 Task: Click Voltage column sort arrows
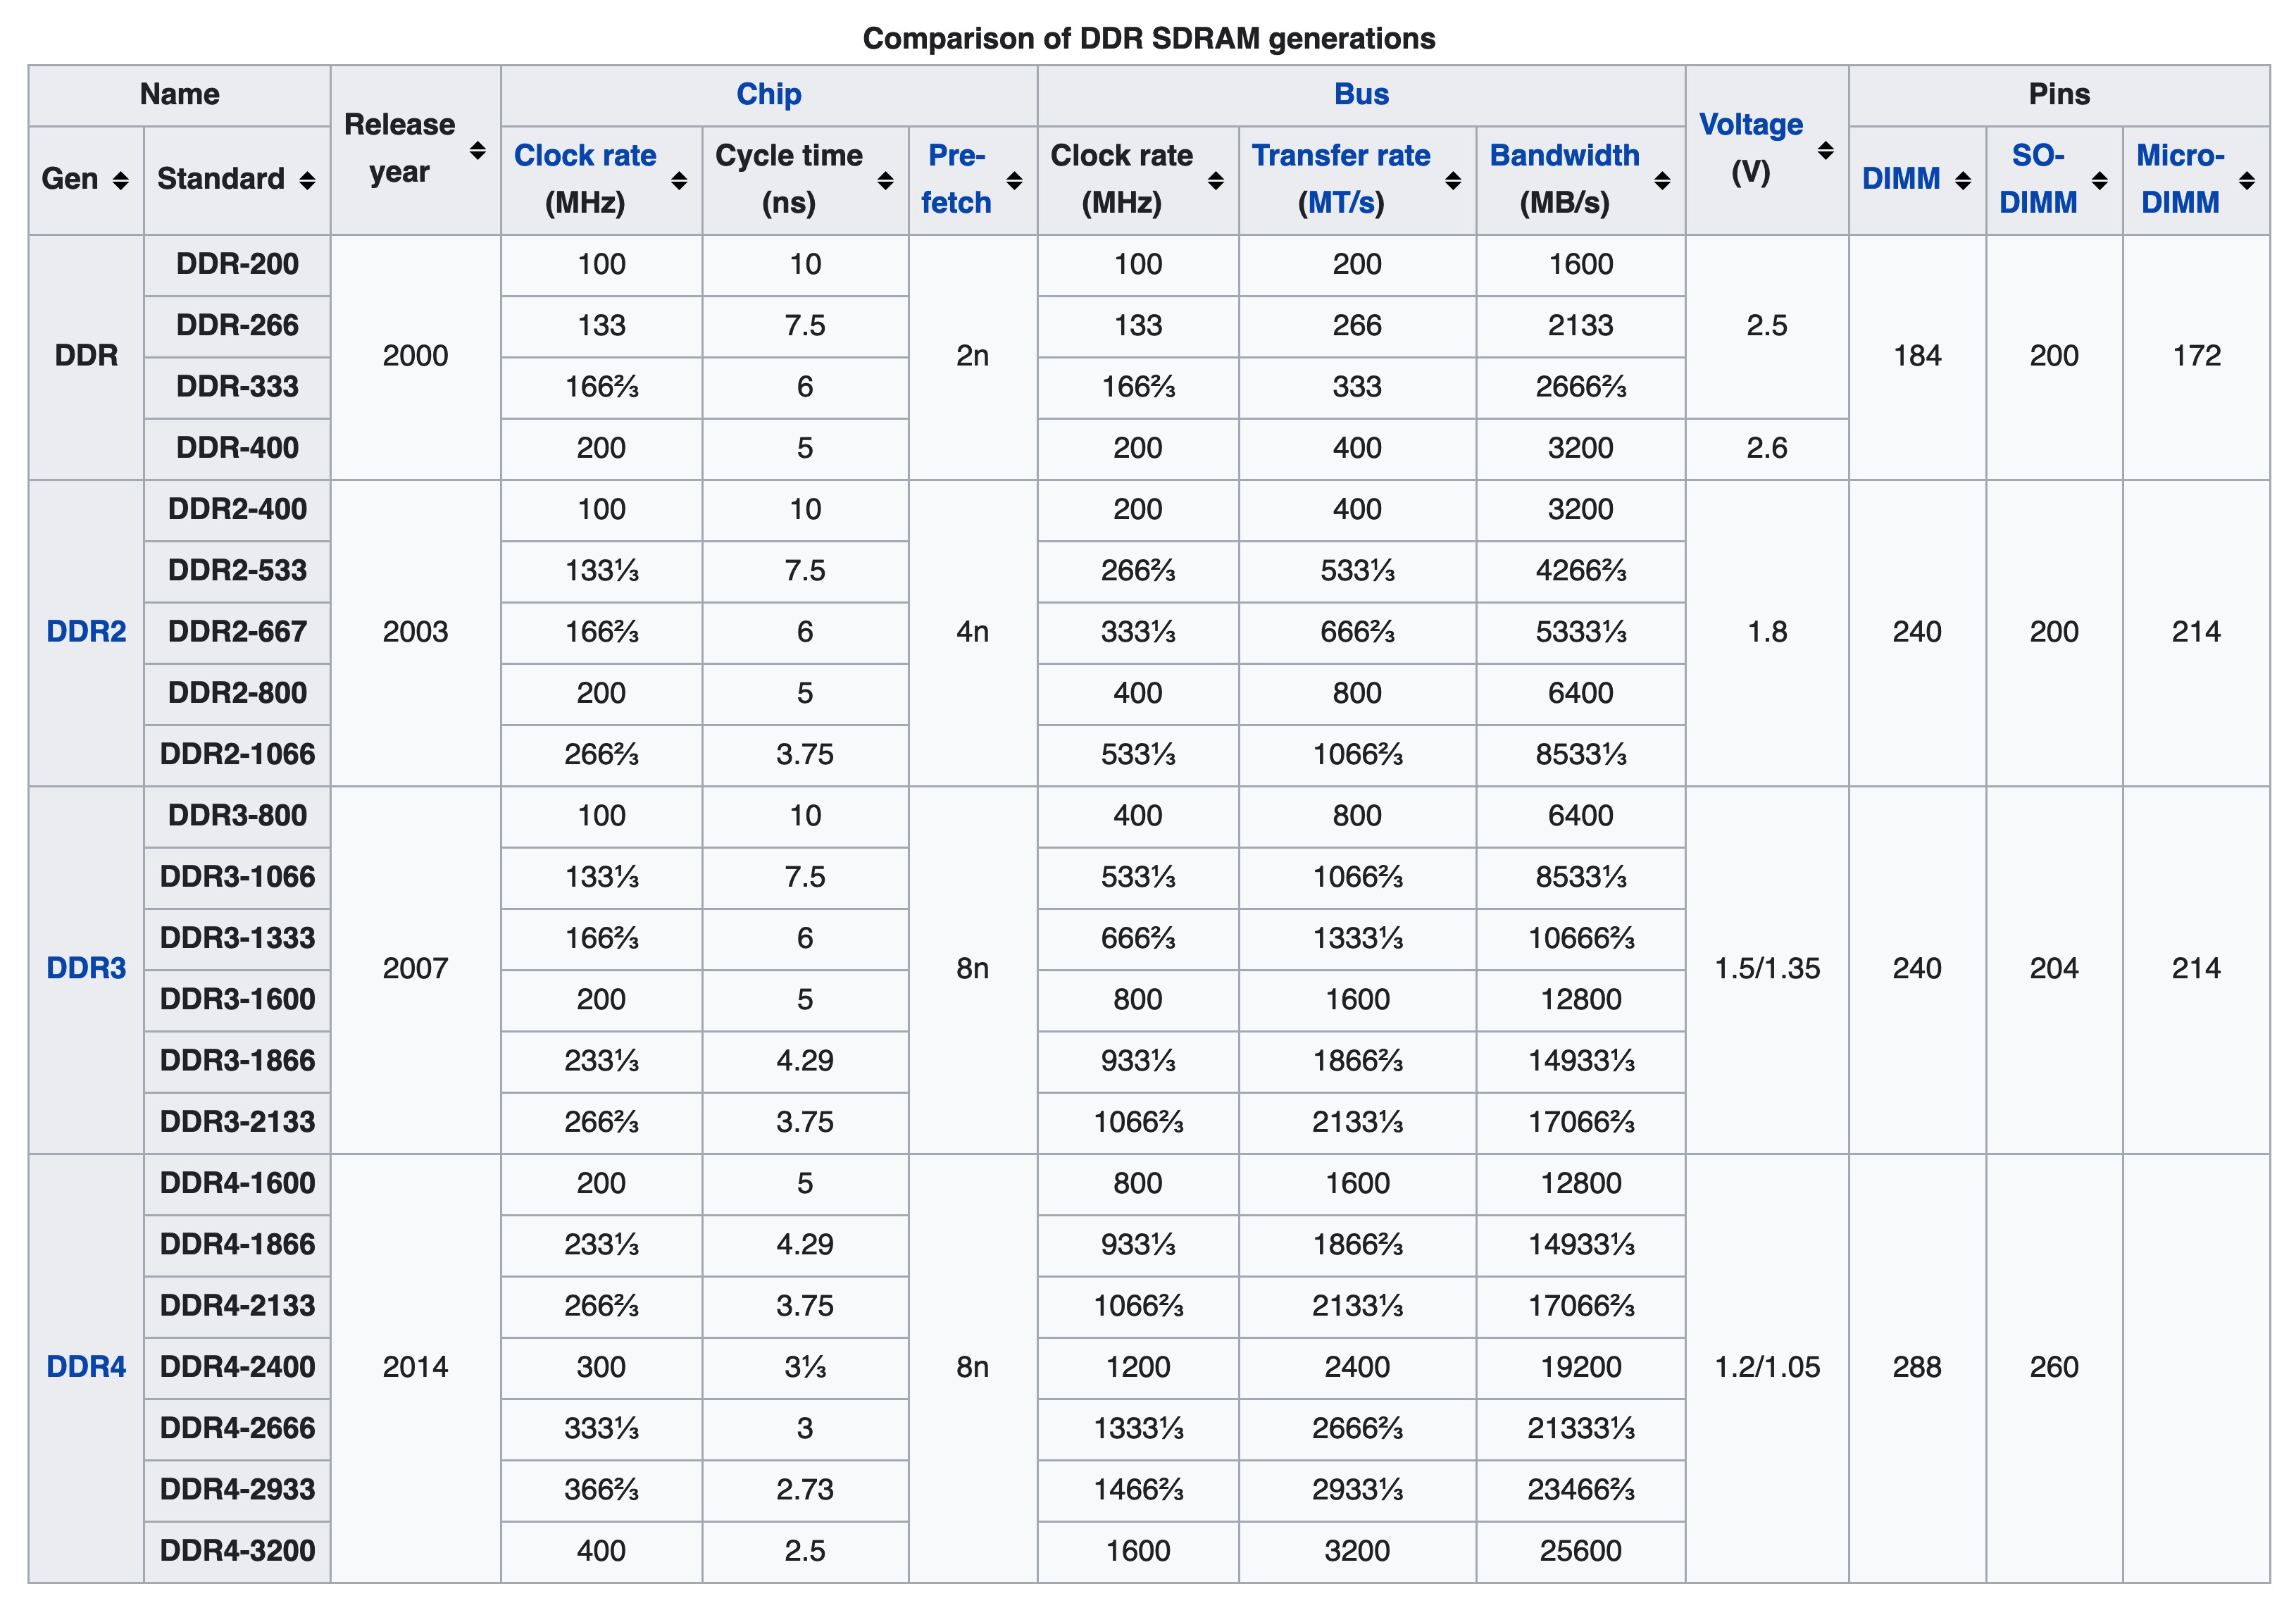pos(1825,150)
